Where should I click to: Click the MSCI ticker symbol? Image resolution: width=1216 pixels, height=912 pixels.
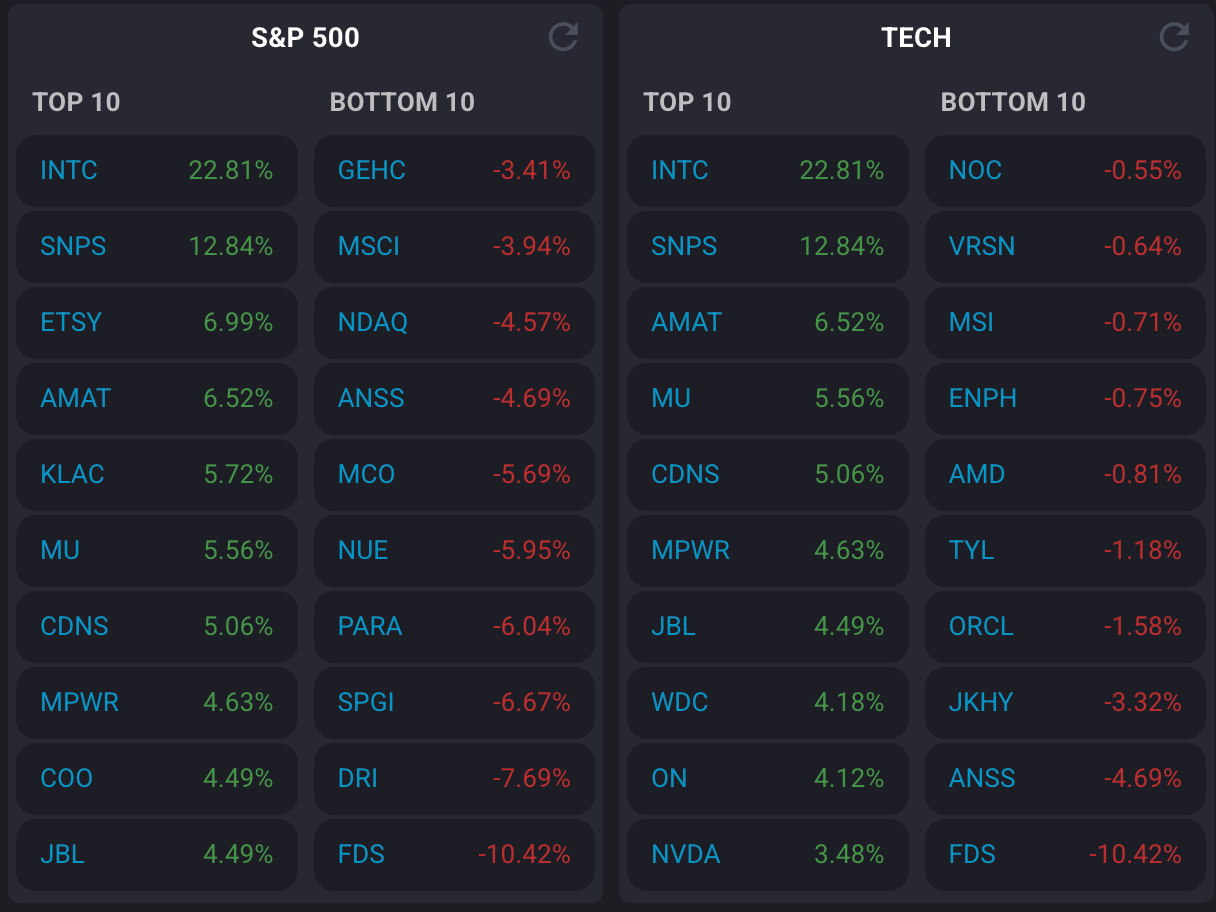click(x=369, y=247)
